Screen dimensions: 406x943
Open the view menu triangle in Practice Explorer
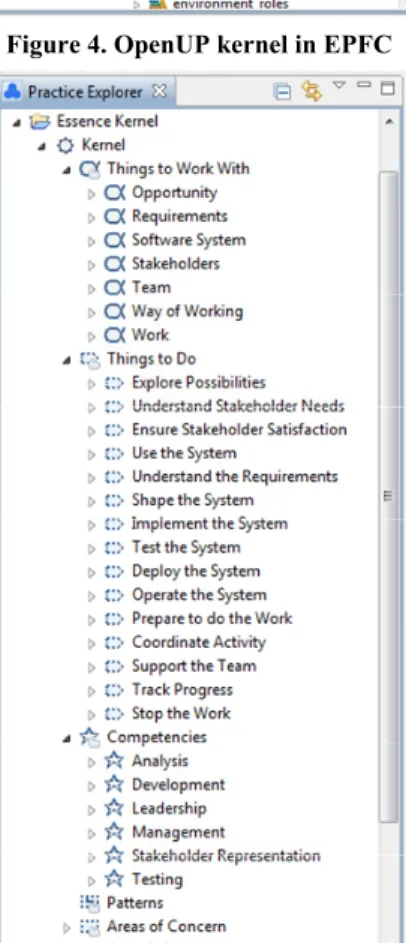[339, 85]
